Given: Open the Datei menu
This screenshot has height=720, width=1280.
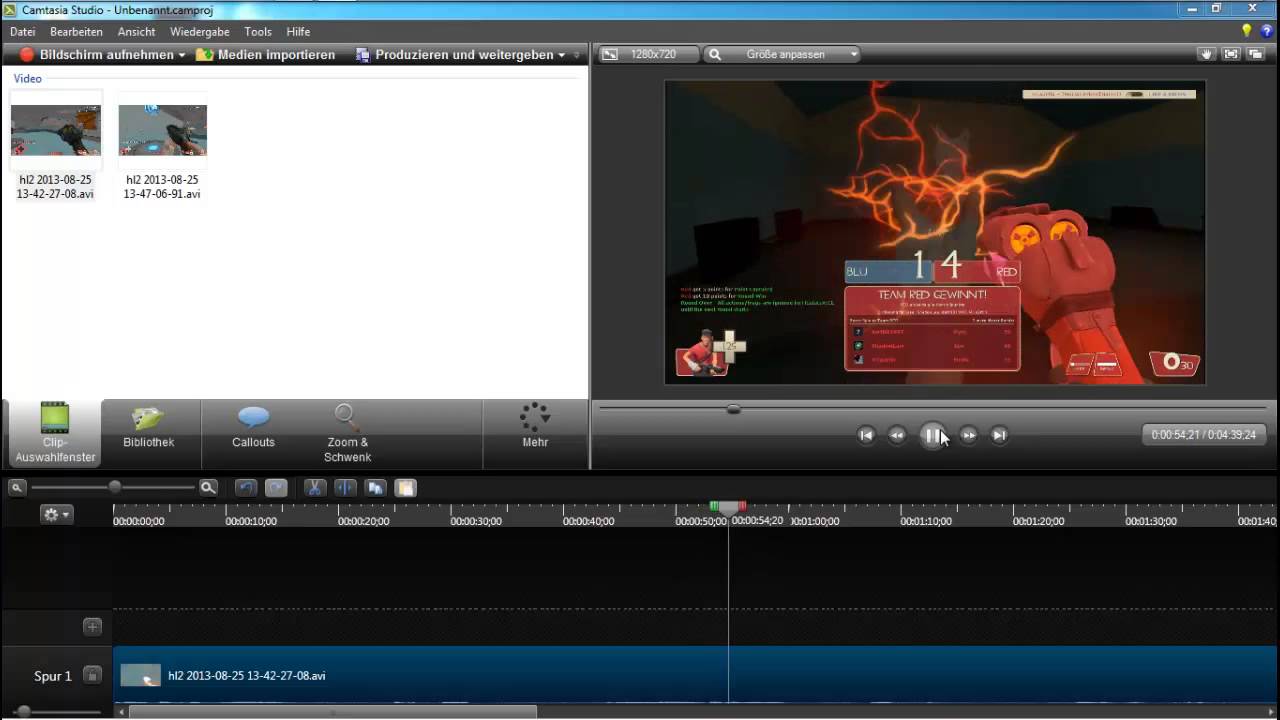Looking at the screenshot, I should pyautogui.click(x=22, y=32).
